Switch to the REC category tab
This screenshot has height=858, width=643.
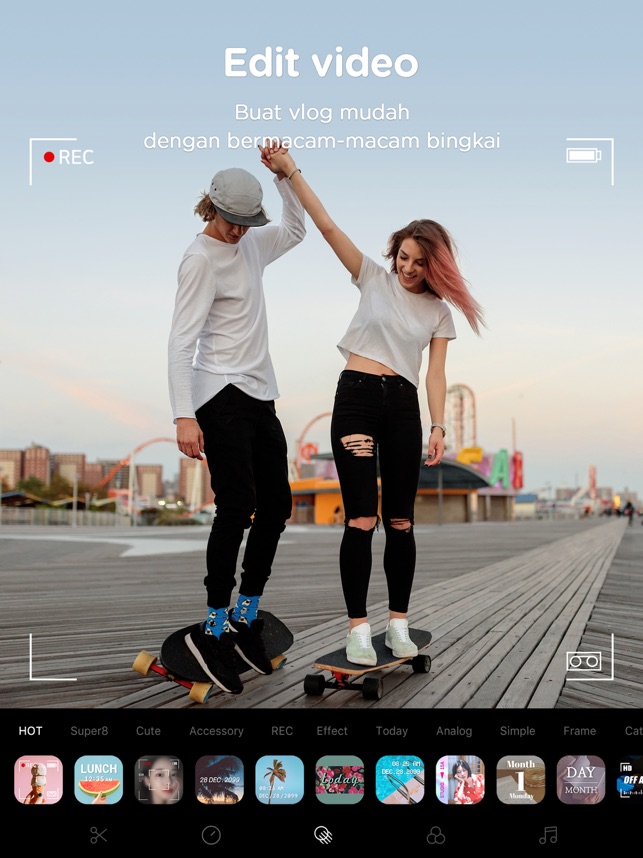point(282,731)
